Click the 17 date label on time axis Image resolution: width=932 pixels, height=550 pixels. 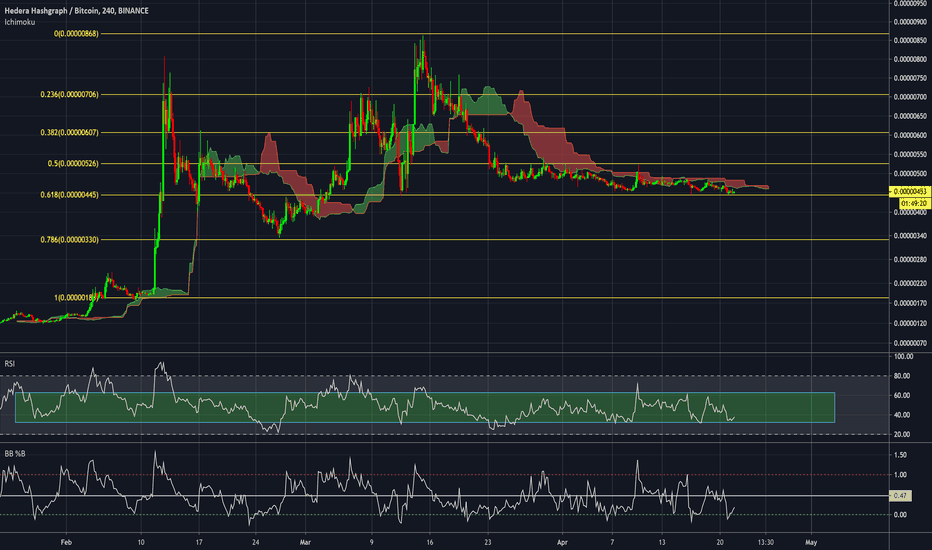coord(199,542)
